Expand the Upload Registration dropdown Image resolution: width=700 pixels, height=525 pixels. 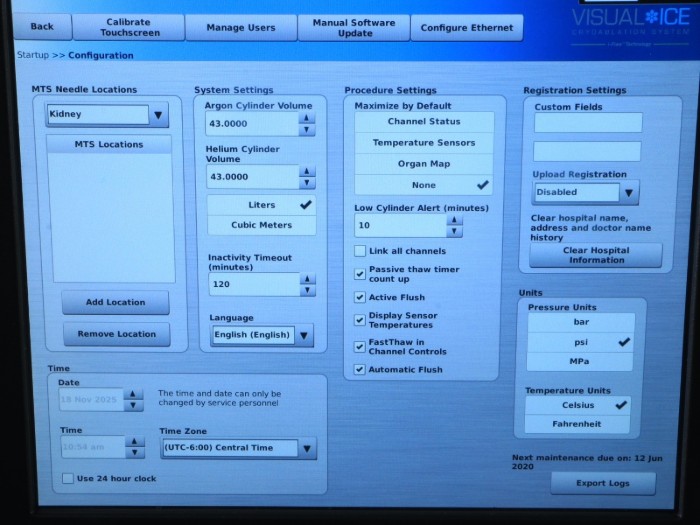628,192
